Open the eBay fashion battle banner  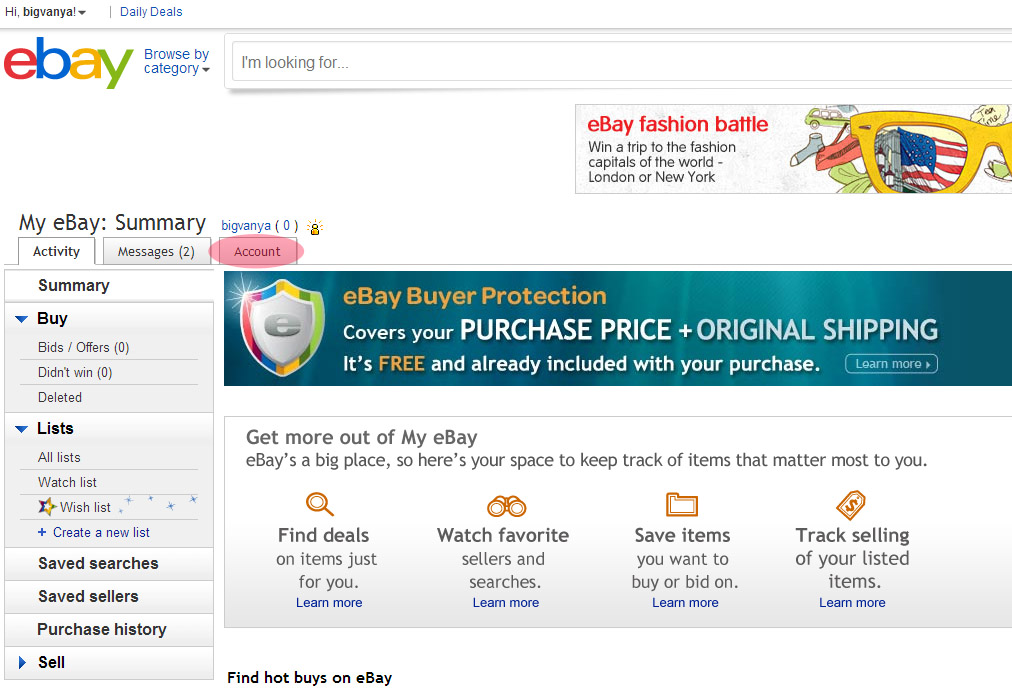792,149
